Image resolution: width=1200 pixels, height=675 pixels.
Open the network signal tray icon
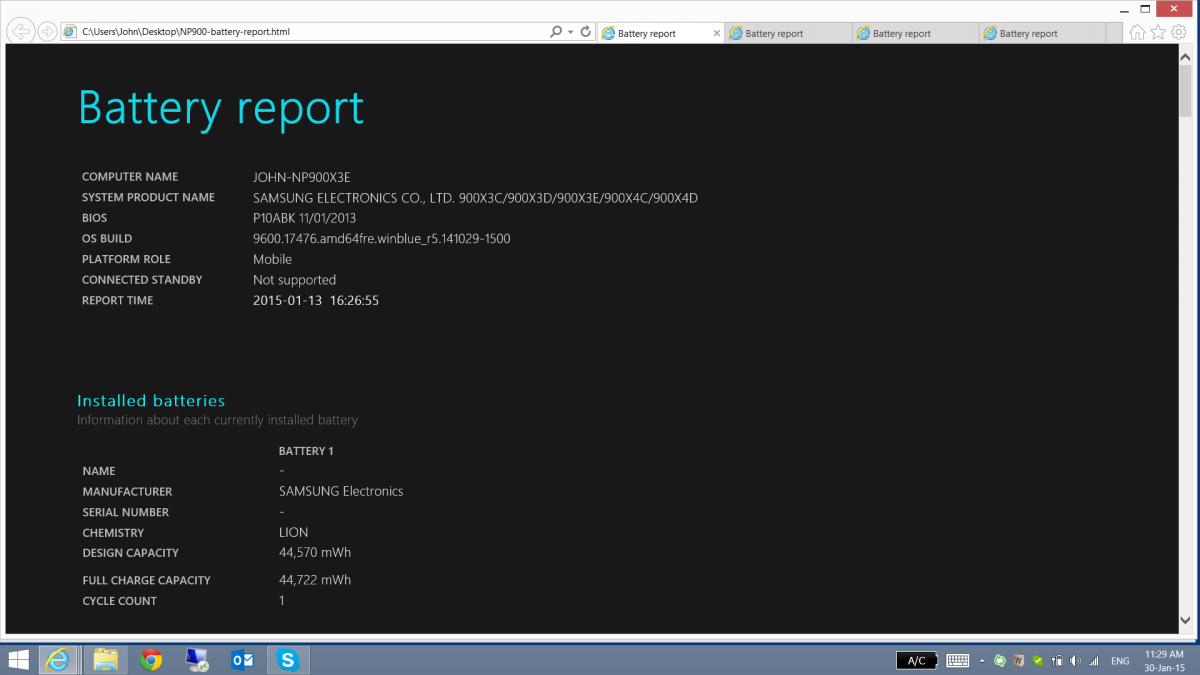click(1094, 661)
